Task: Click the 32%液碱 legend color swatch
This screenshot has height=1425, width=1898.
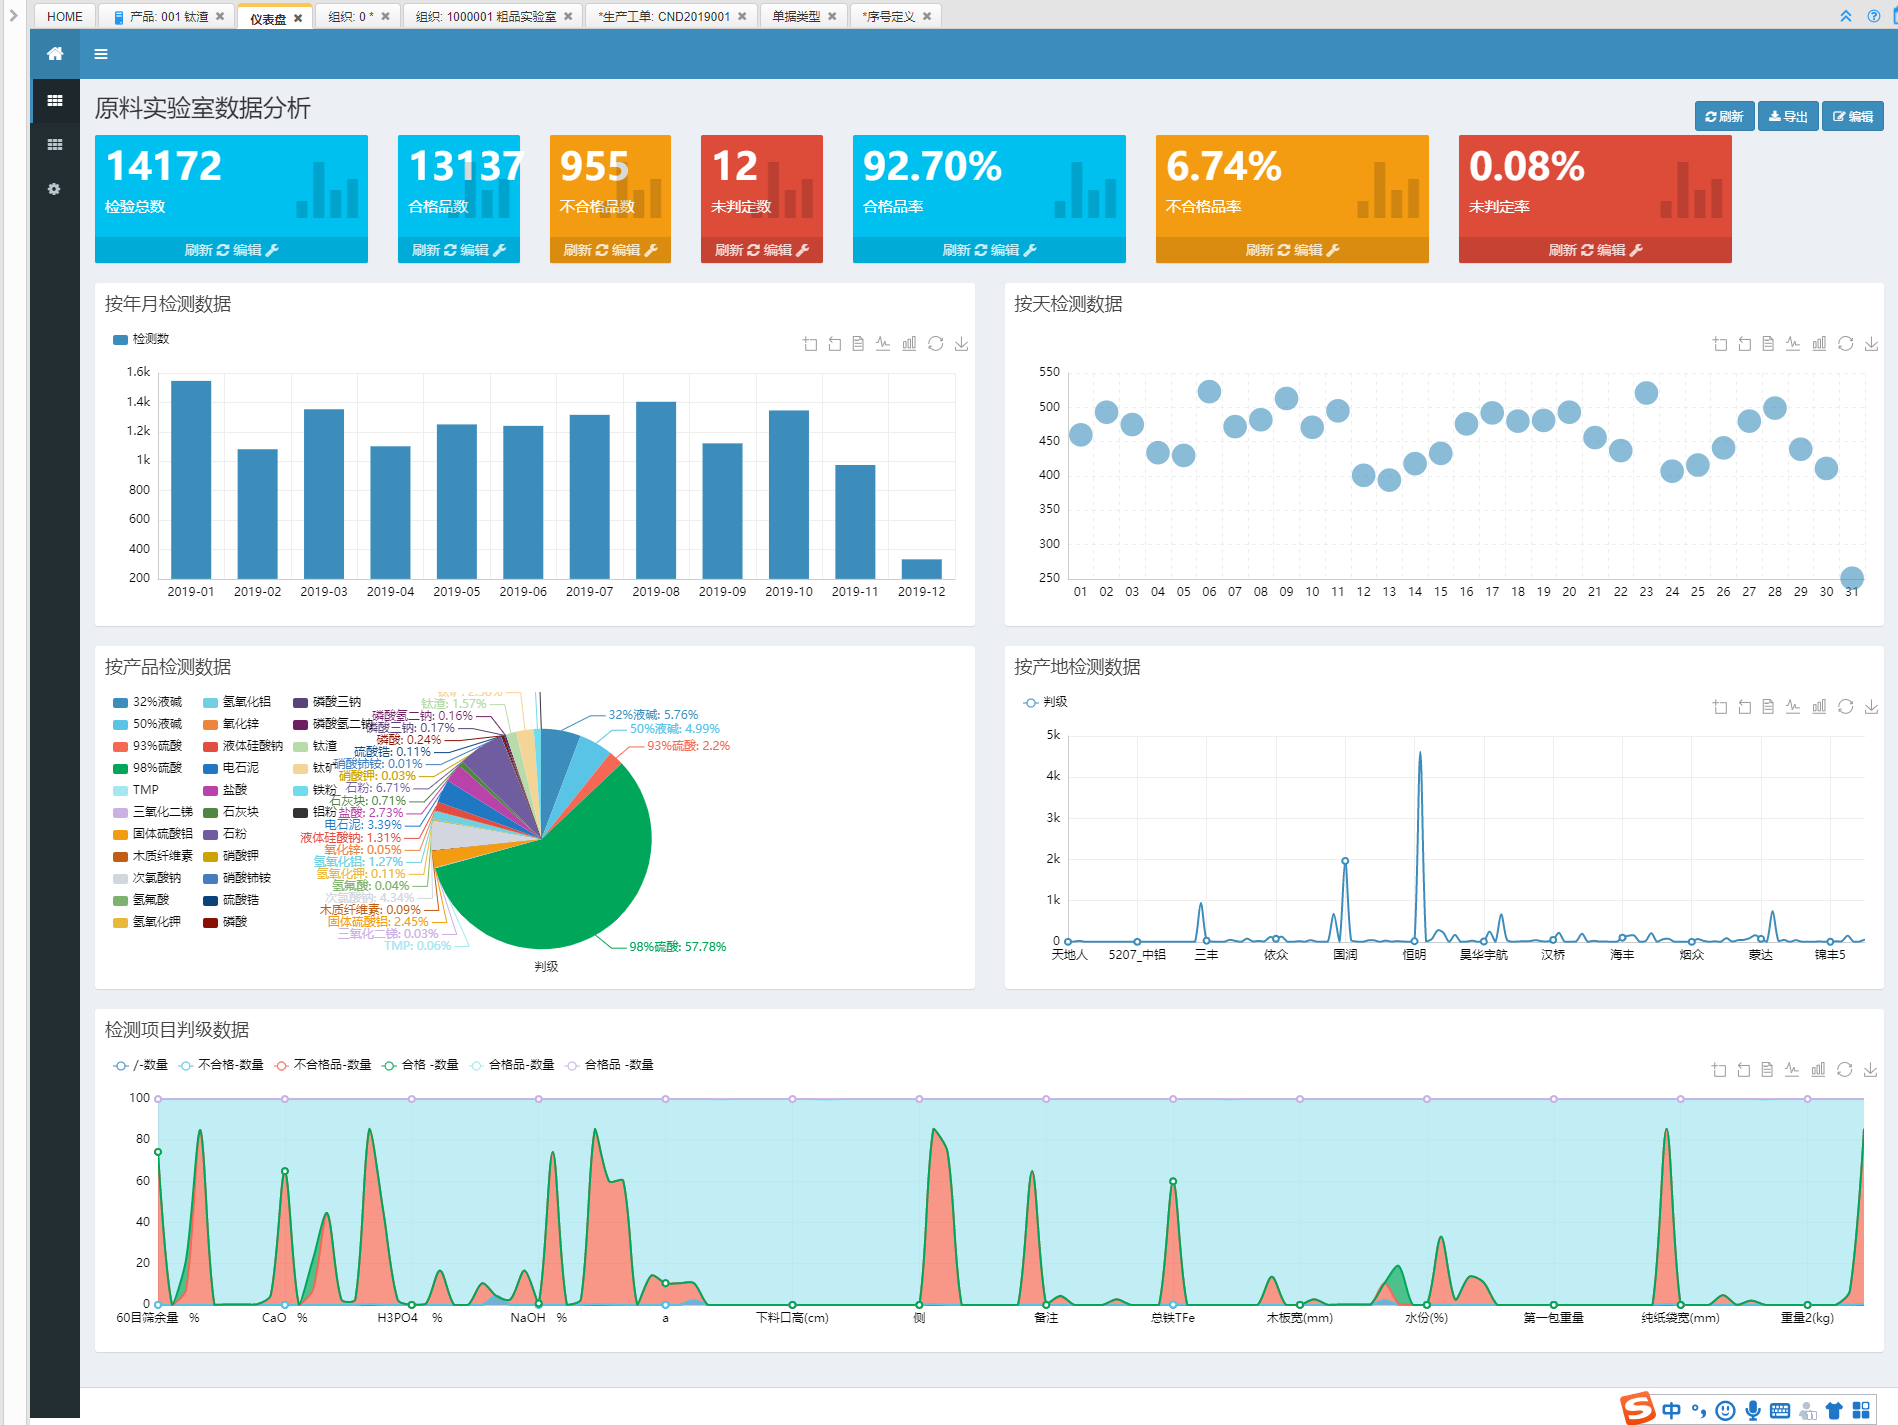Action: click(x=120, y=702)
